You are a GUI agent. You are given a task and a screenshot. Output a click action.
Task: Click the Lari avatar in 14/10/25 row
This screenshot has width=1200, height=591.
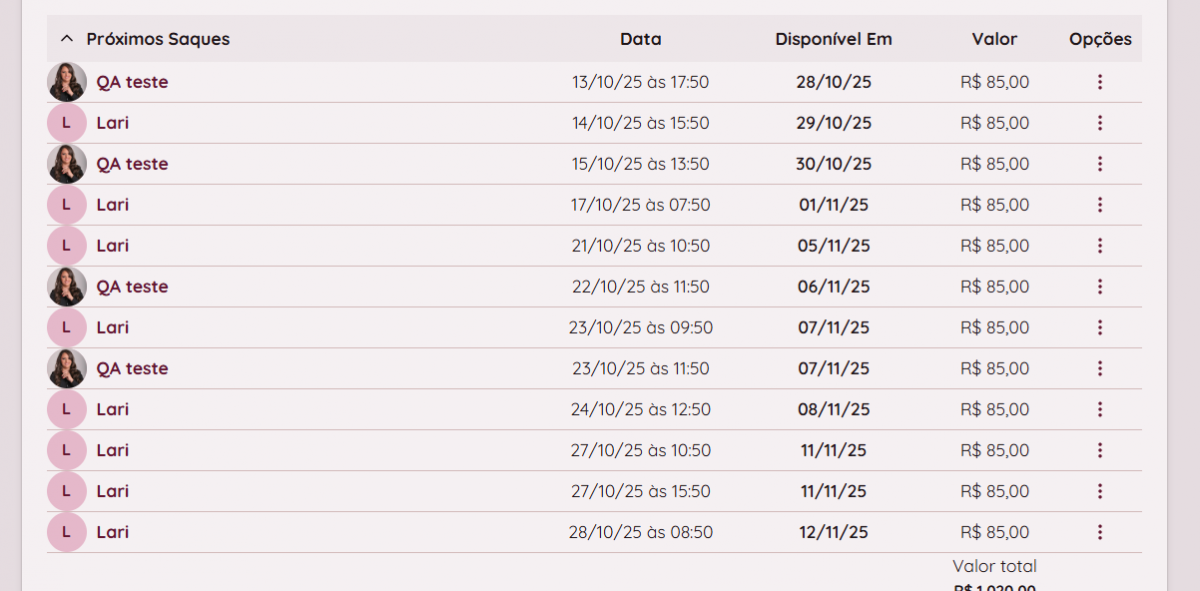point(67,123)
